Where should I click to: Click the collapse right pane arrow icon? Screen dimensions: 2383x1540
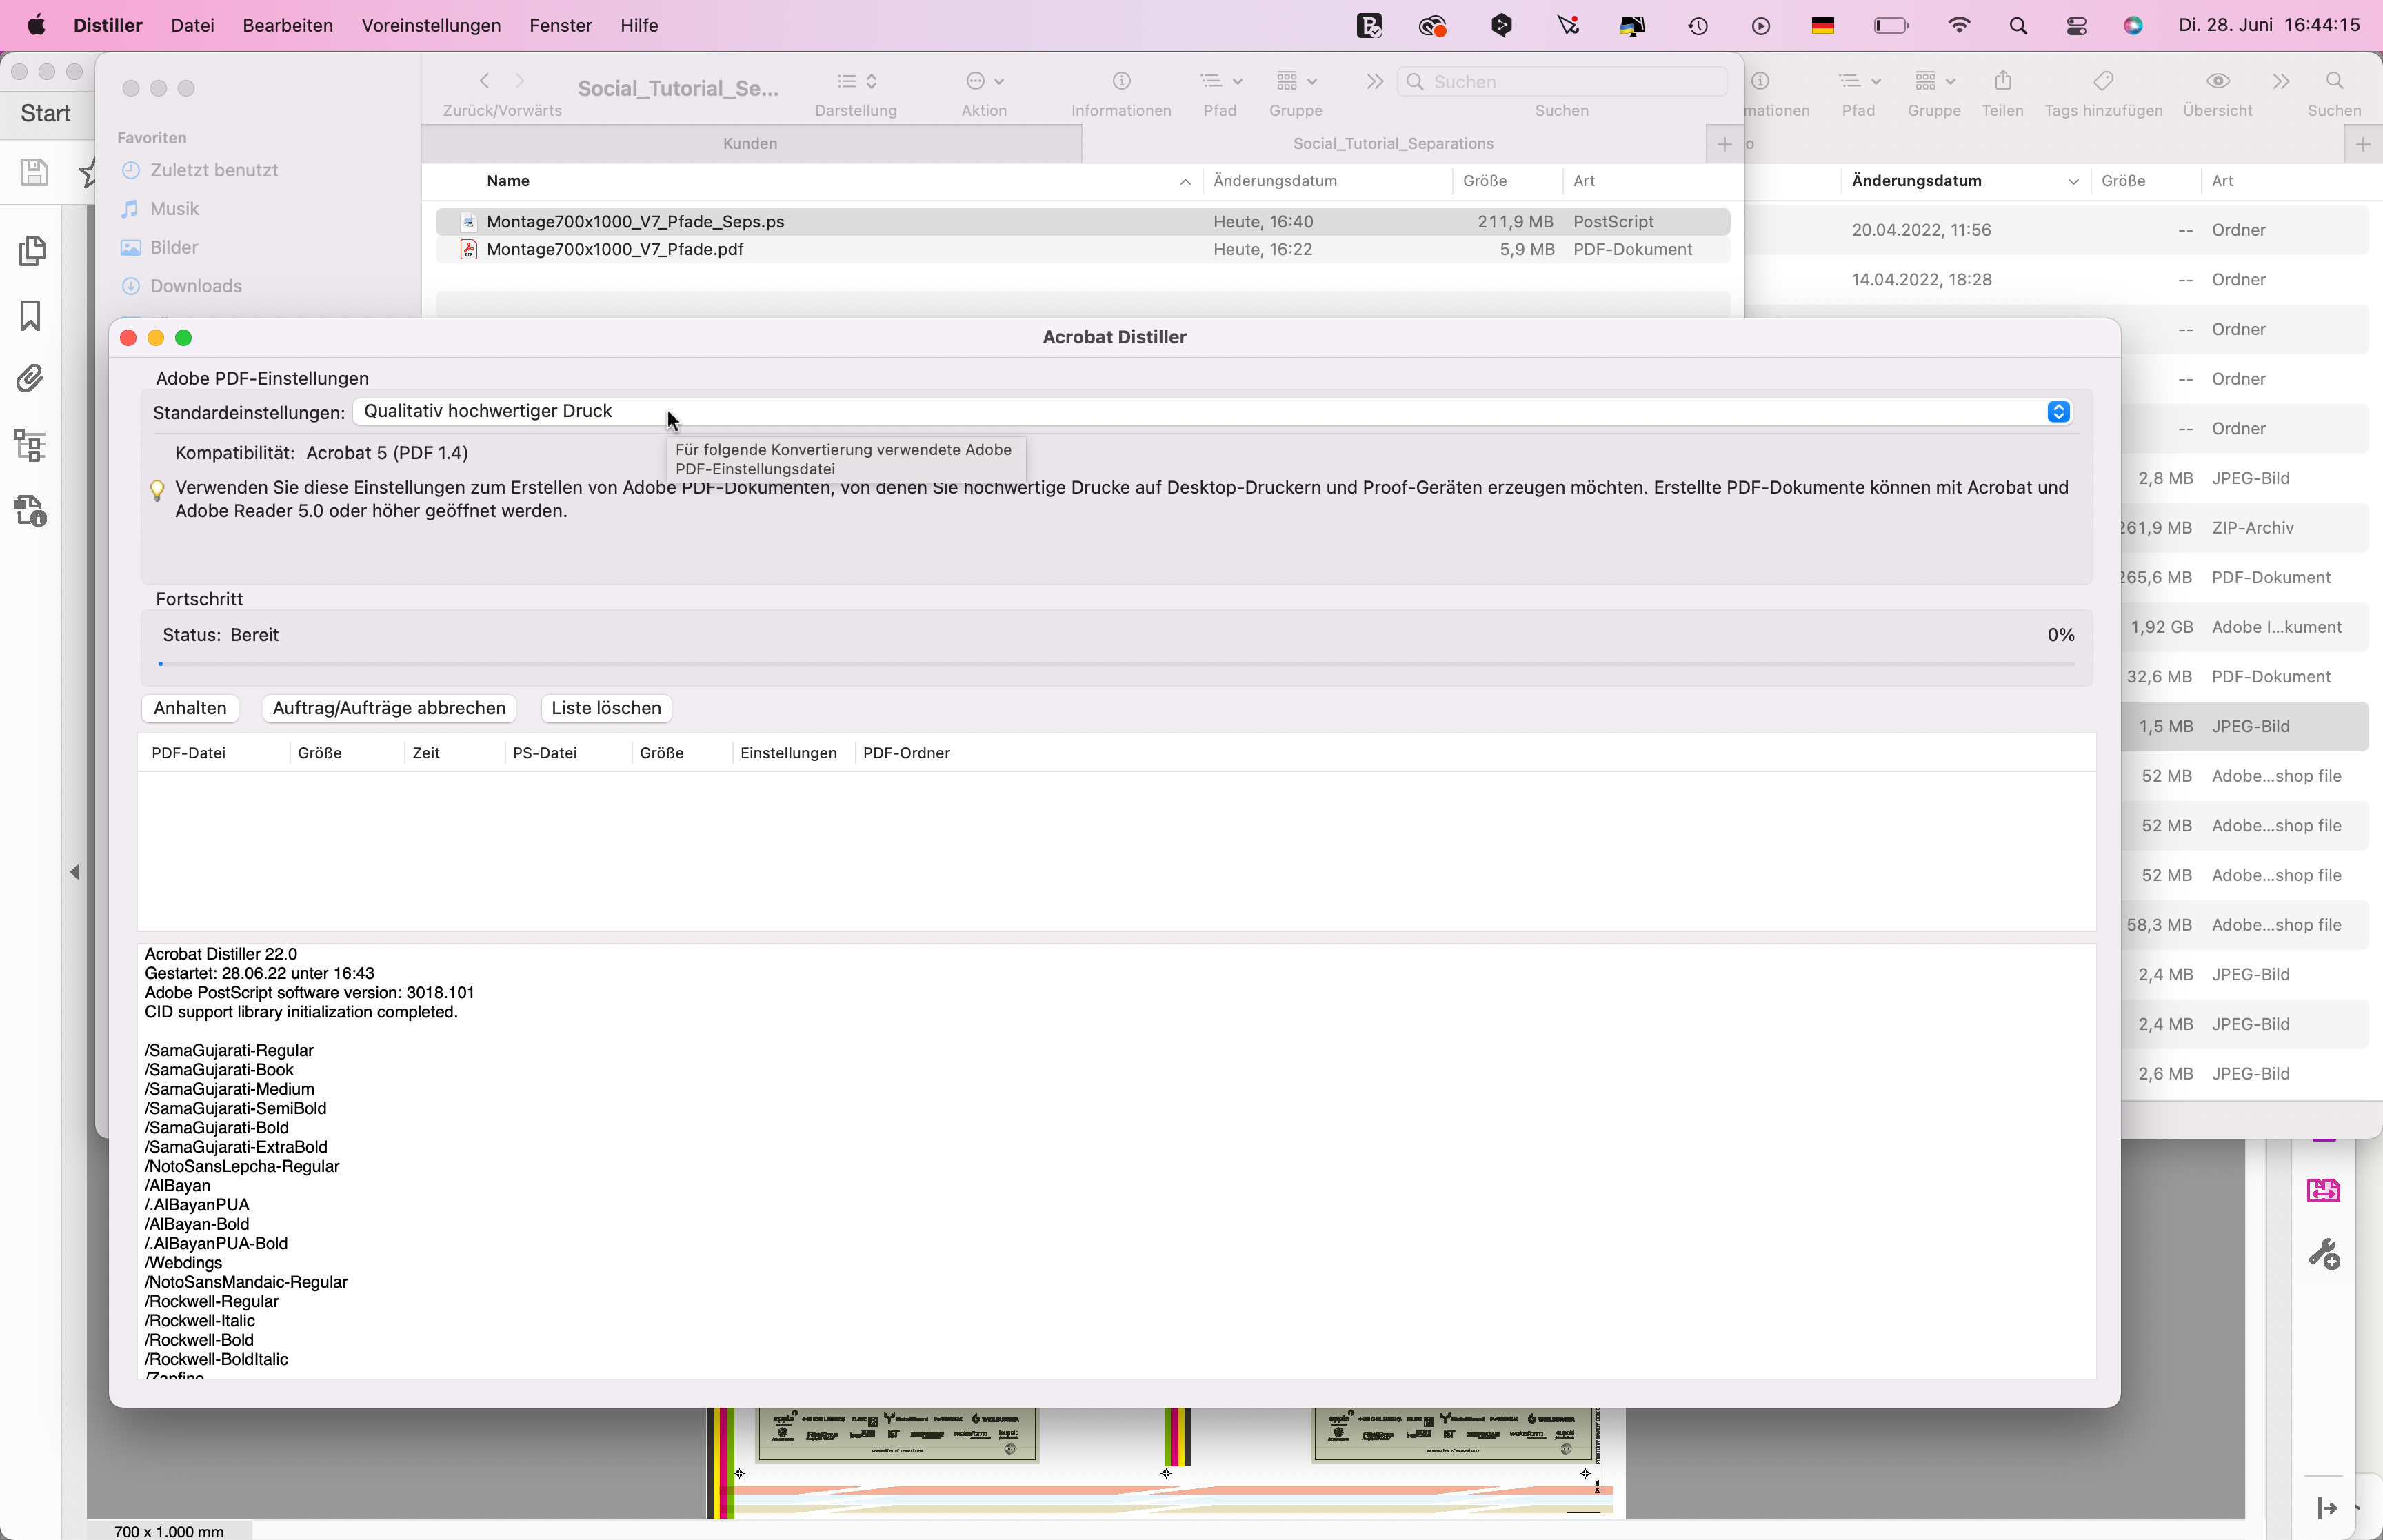tap(2327, 1508)
